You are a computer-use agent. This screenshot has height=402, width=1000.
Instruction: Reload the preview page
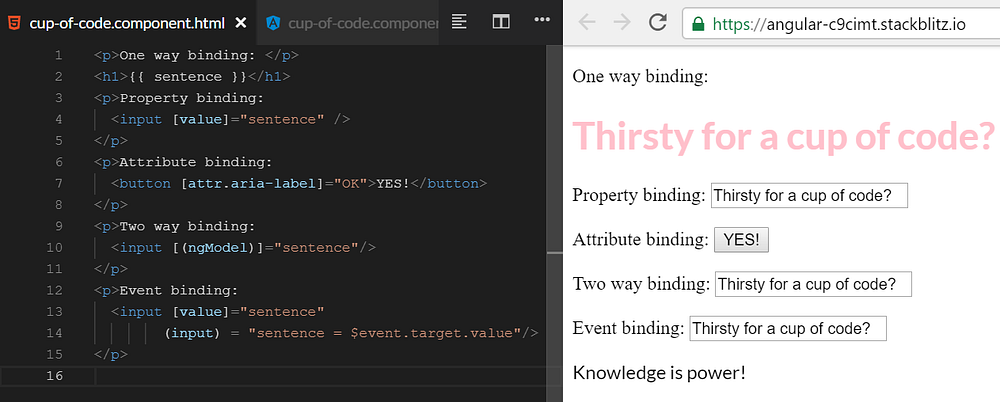tap(658, 24)
